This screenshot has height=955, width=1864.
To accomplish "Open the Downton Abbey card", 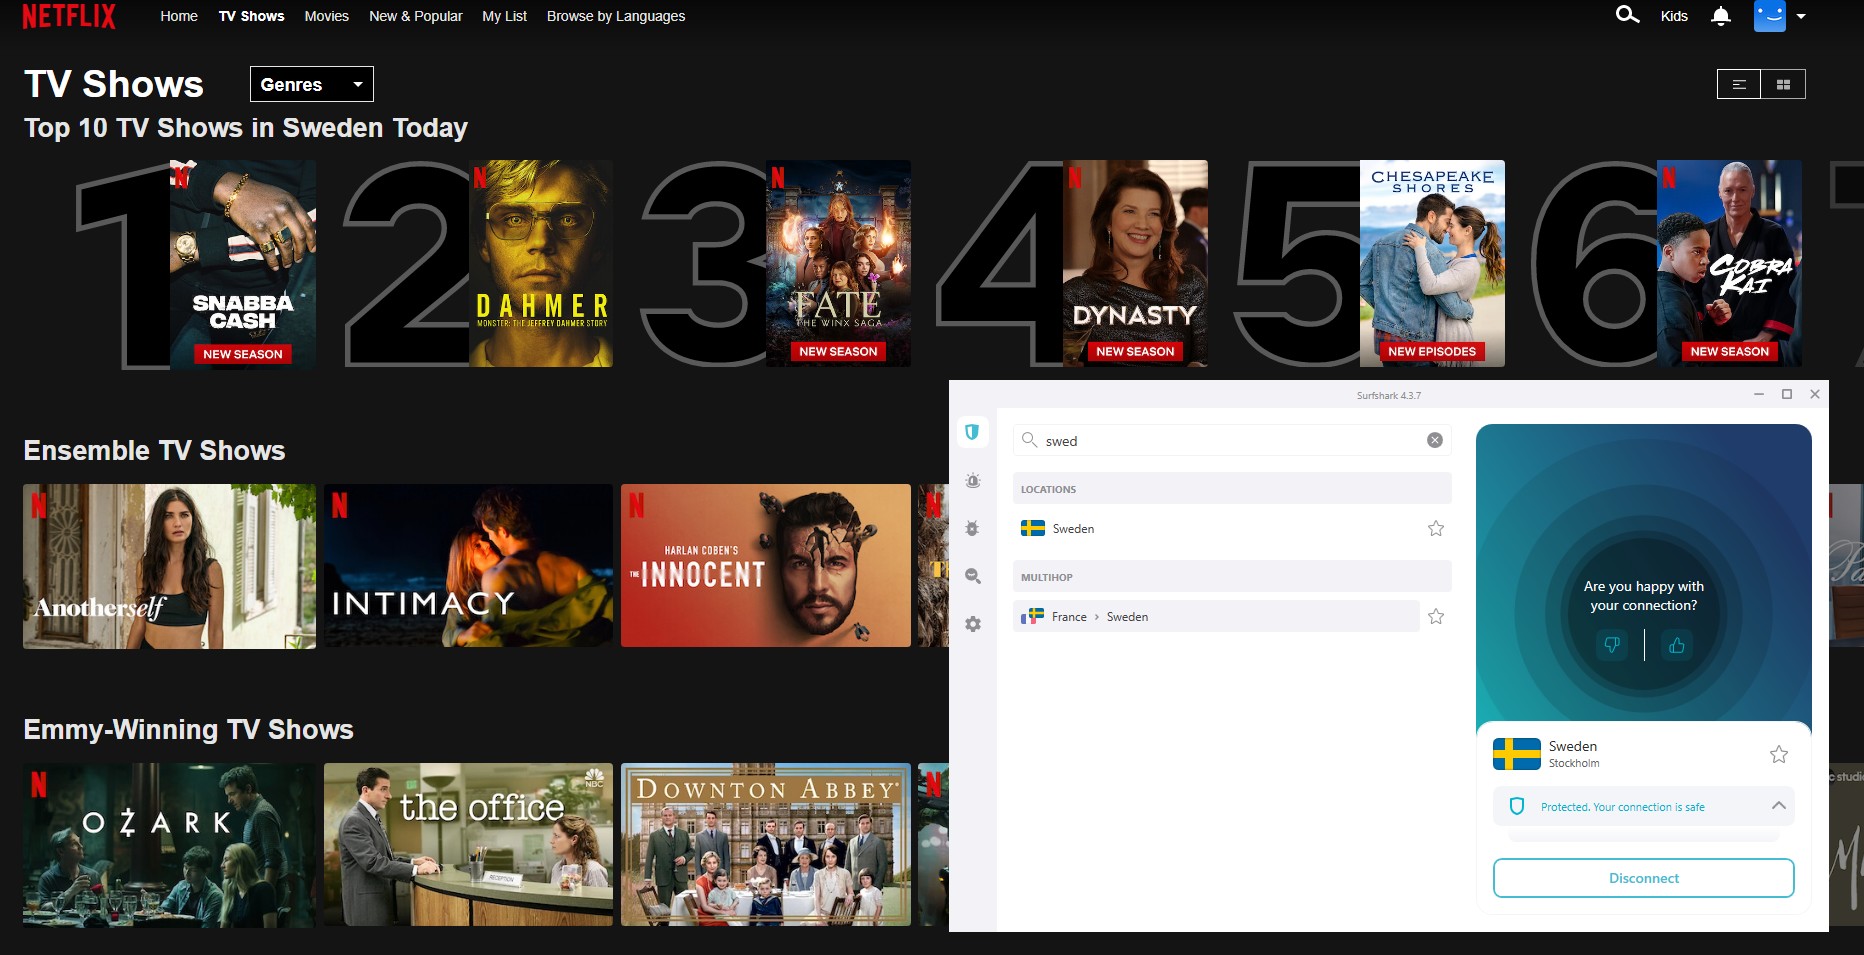I will tap(766, 845).
